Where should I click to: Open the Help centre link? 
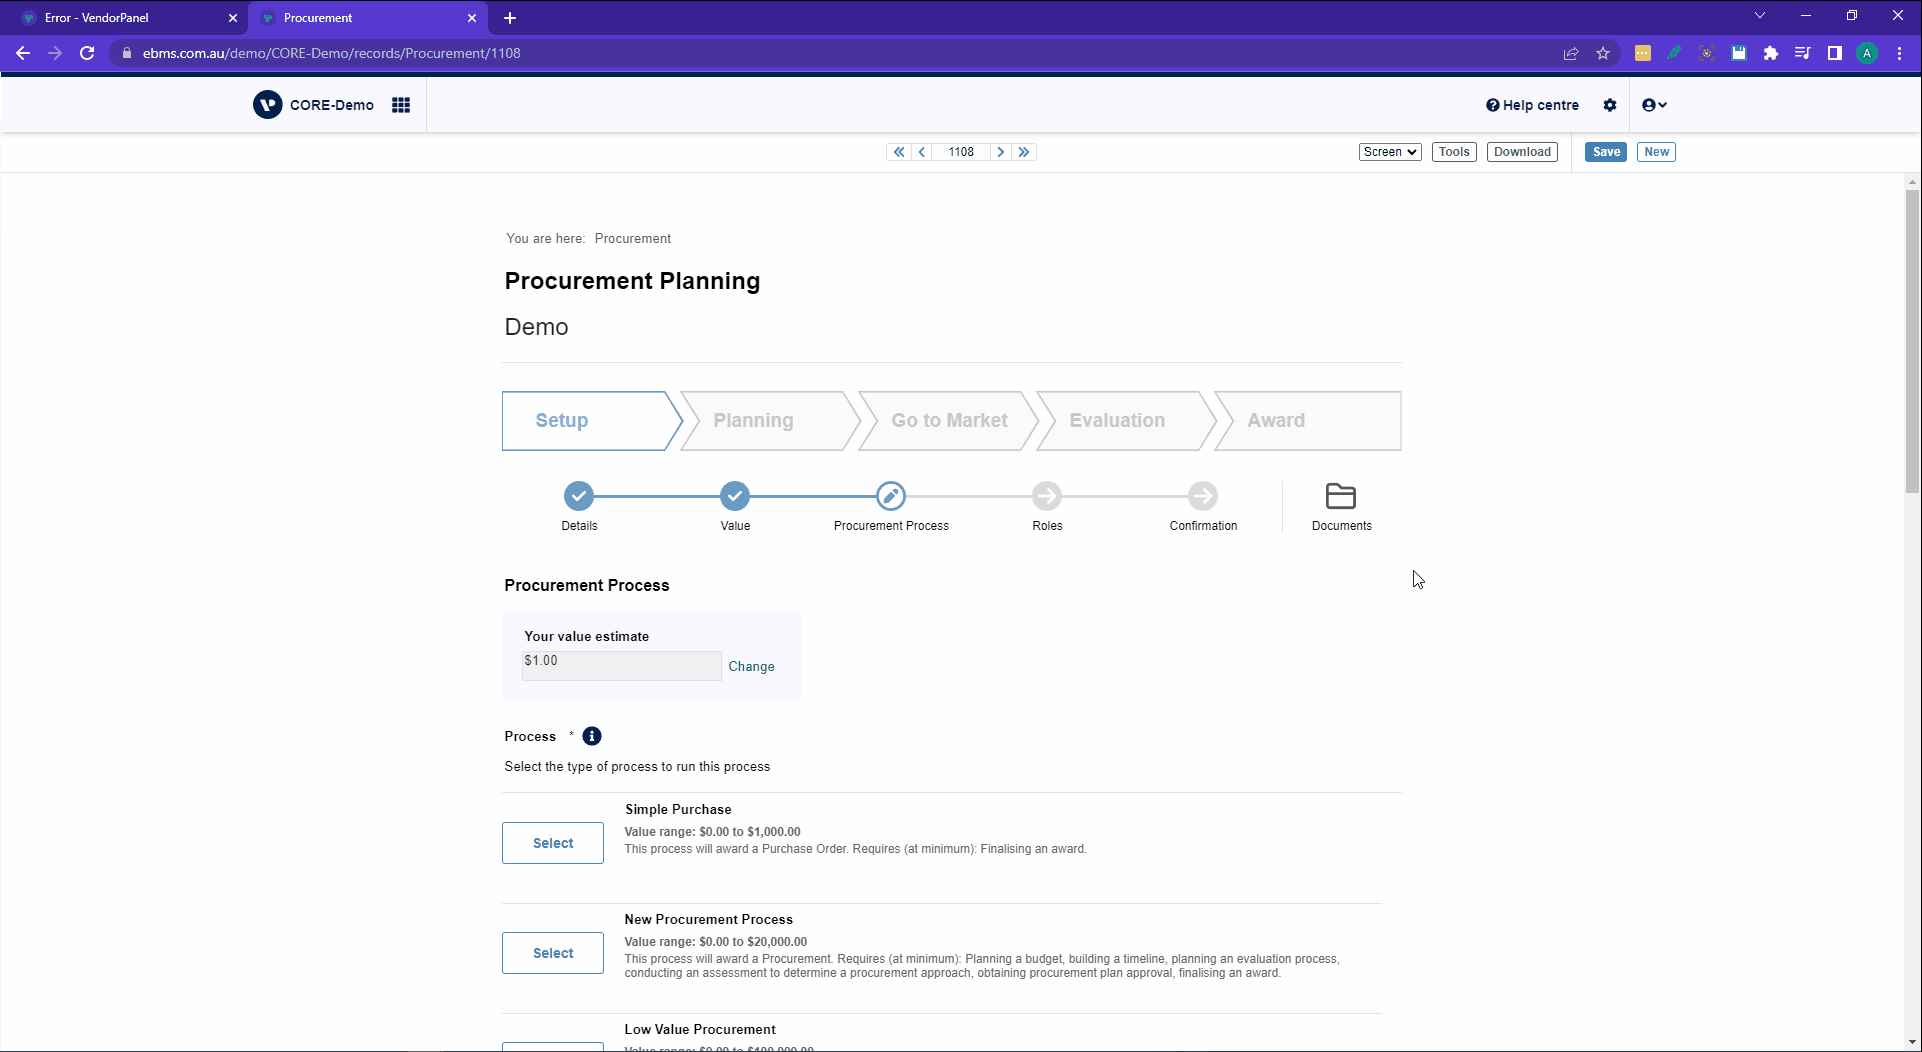[x=1532, y=105]
